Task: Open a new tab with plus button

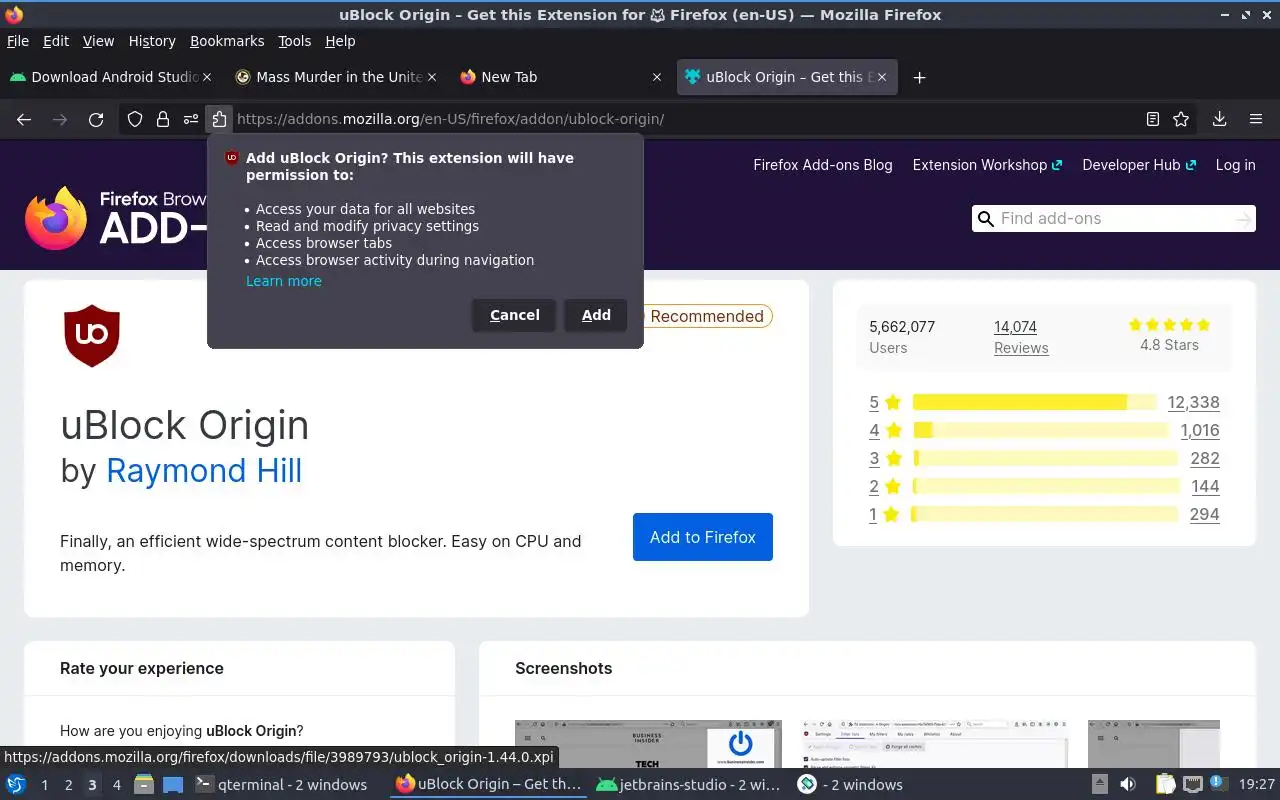Action: point(919,77)
